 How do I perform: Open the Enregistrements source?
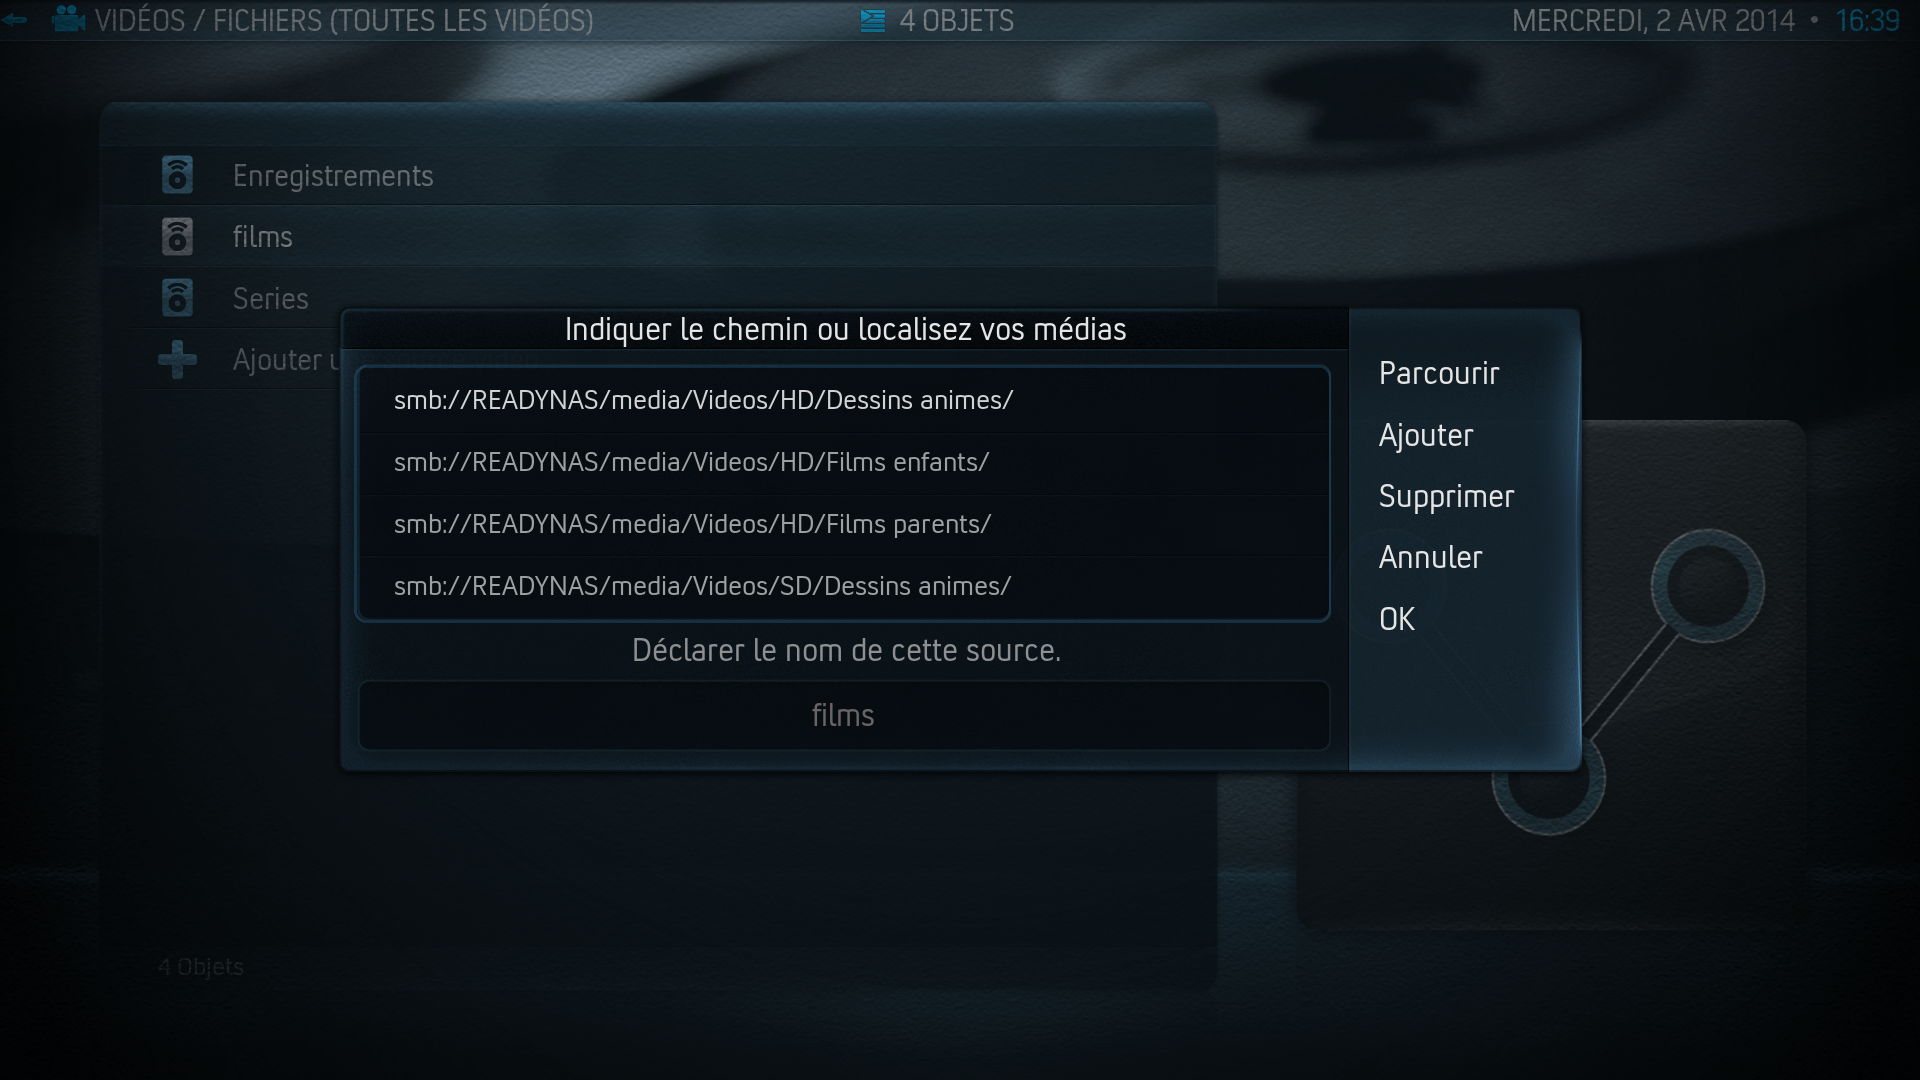660,176
